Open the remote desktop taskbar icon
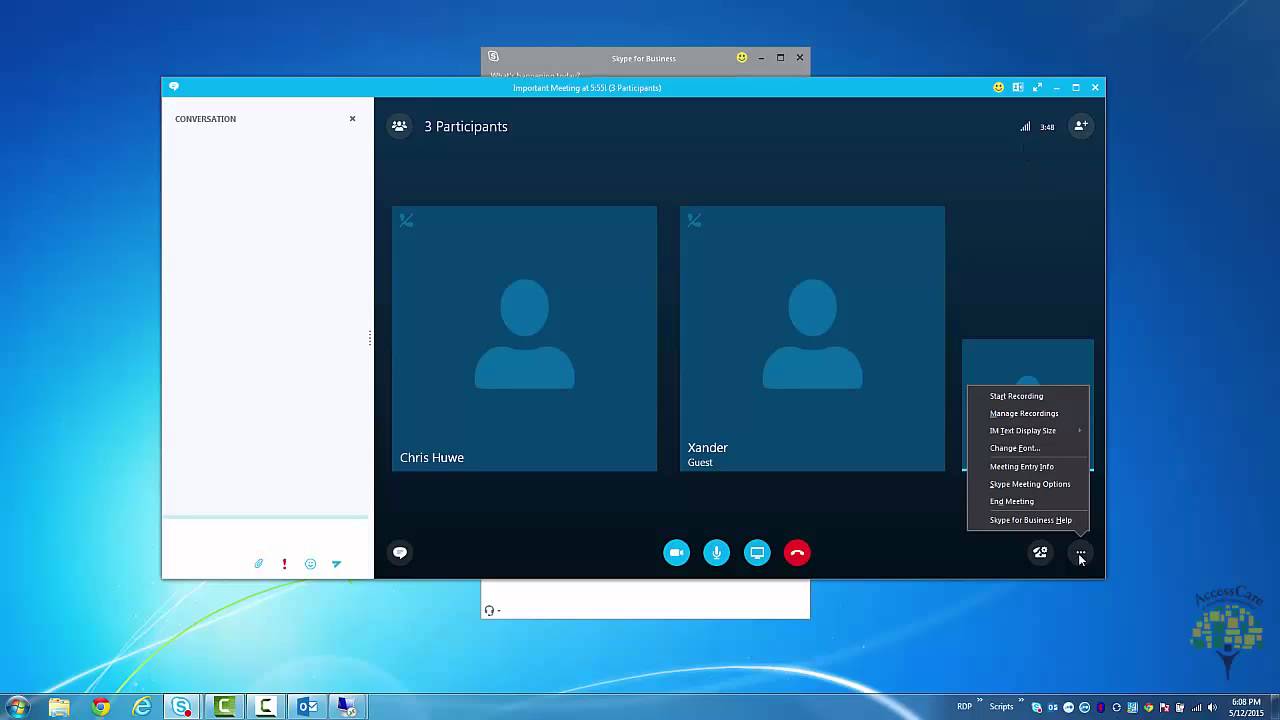 click(348, 707)
